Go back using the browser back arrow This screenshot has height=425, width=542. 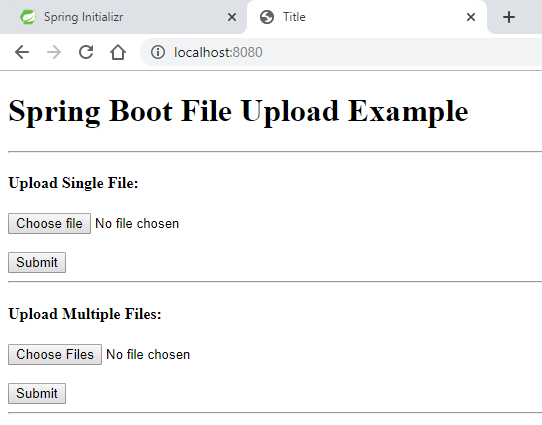click(22, 53)
